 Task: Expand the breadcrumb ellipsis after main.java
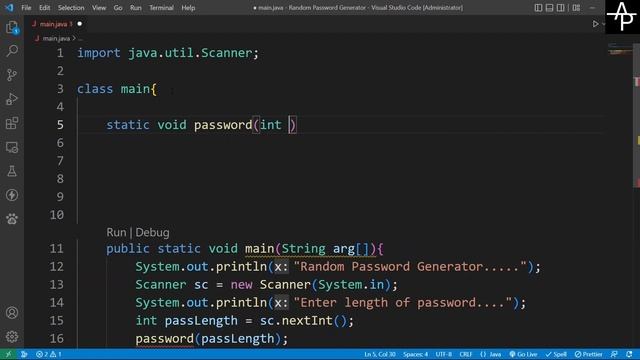[x=80, y=38]
